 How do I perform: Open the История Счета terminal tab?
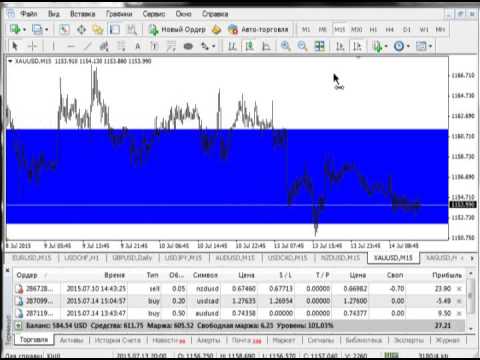(x=117, y=340)
